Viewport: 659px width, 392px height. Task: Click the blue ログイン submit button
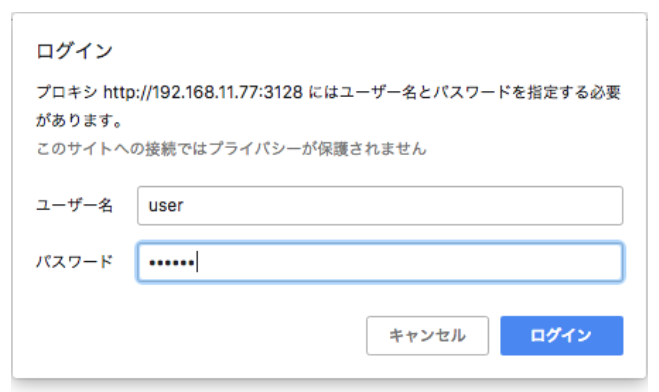(x=561, y=335)
